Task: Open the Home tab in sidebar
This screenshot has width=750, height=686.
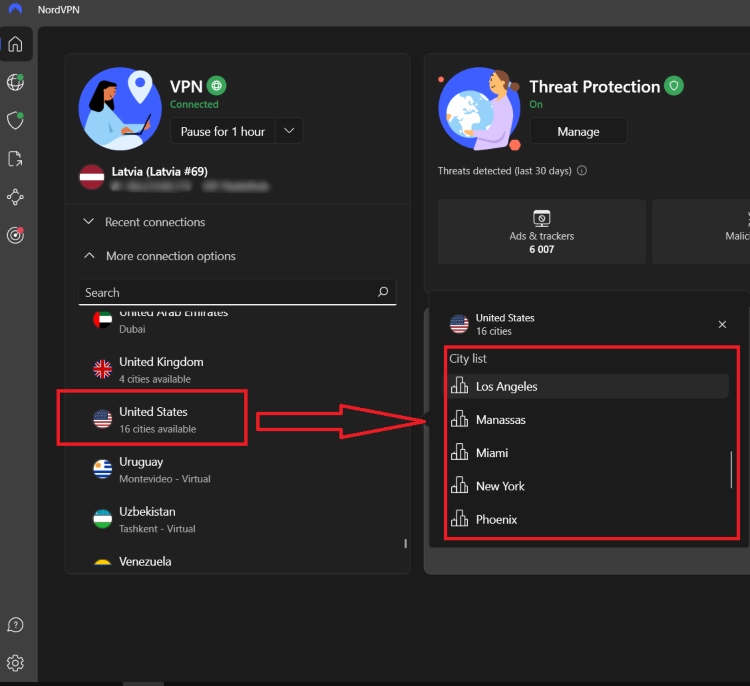Action: point(15,44)
